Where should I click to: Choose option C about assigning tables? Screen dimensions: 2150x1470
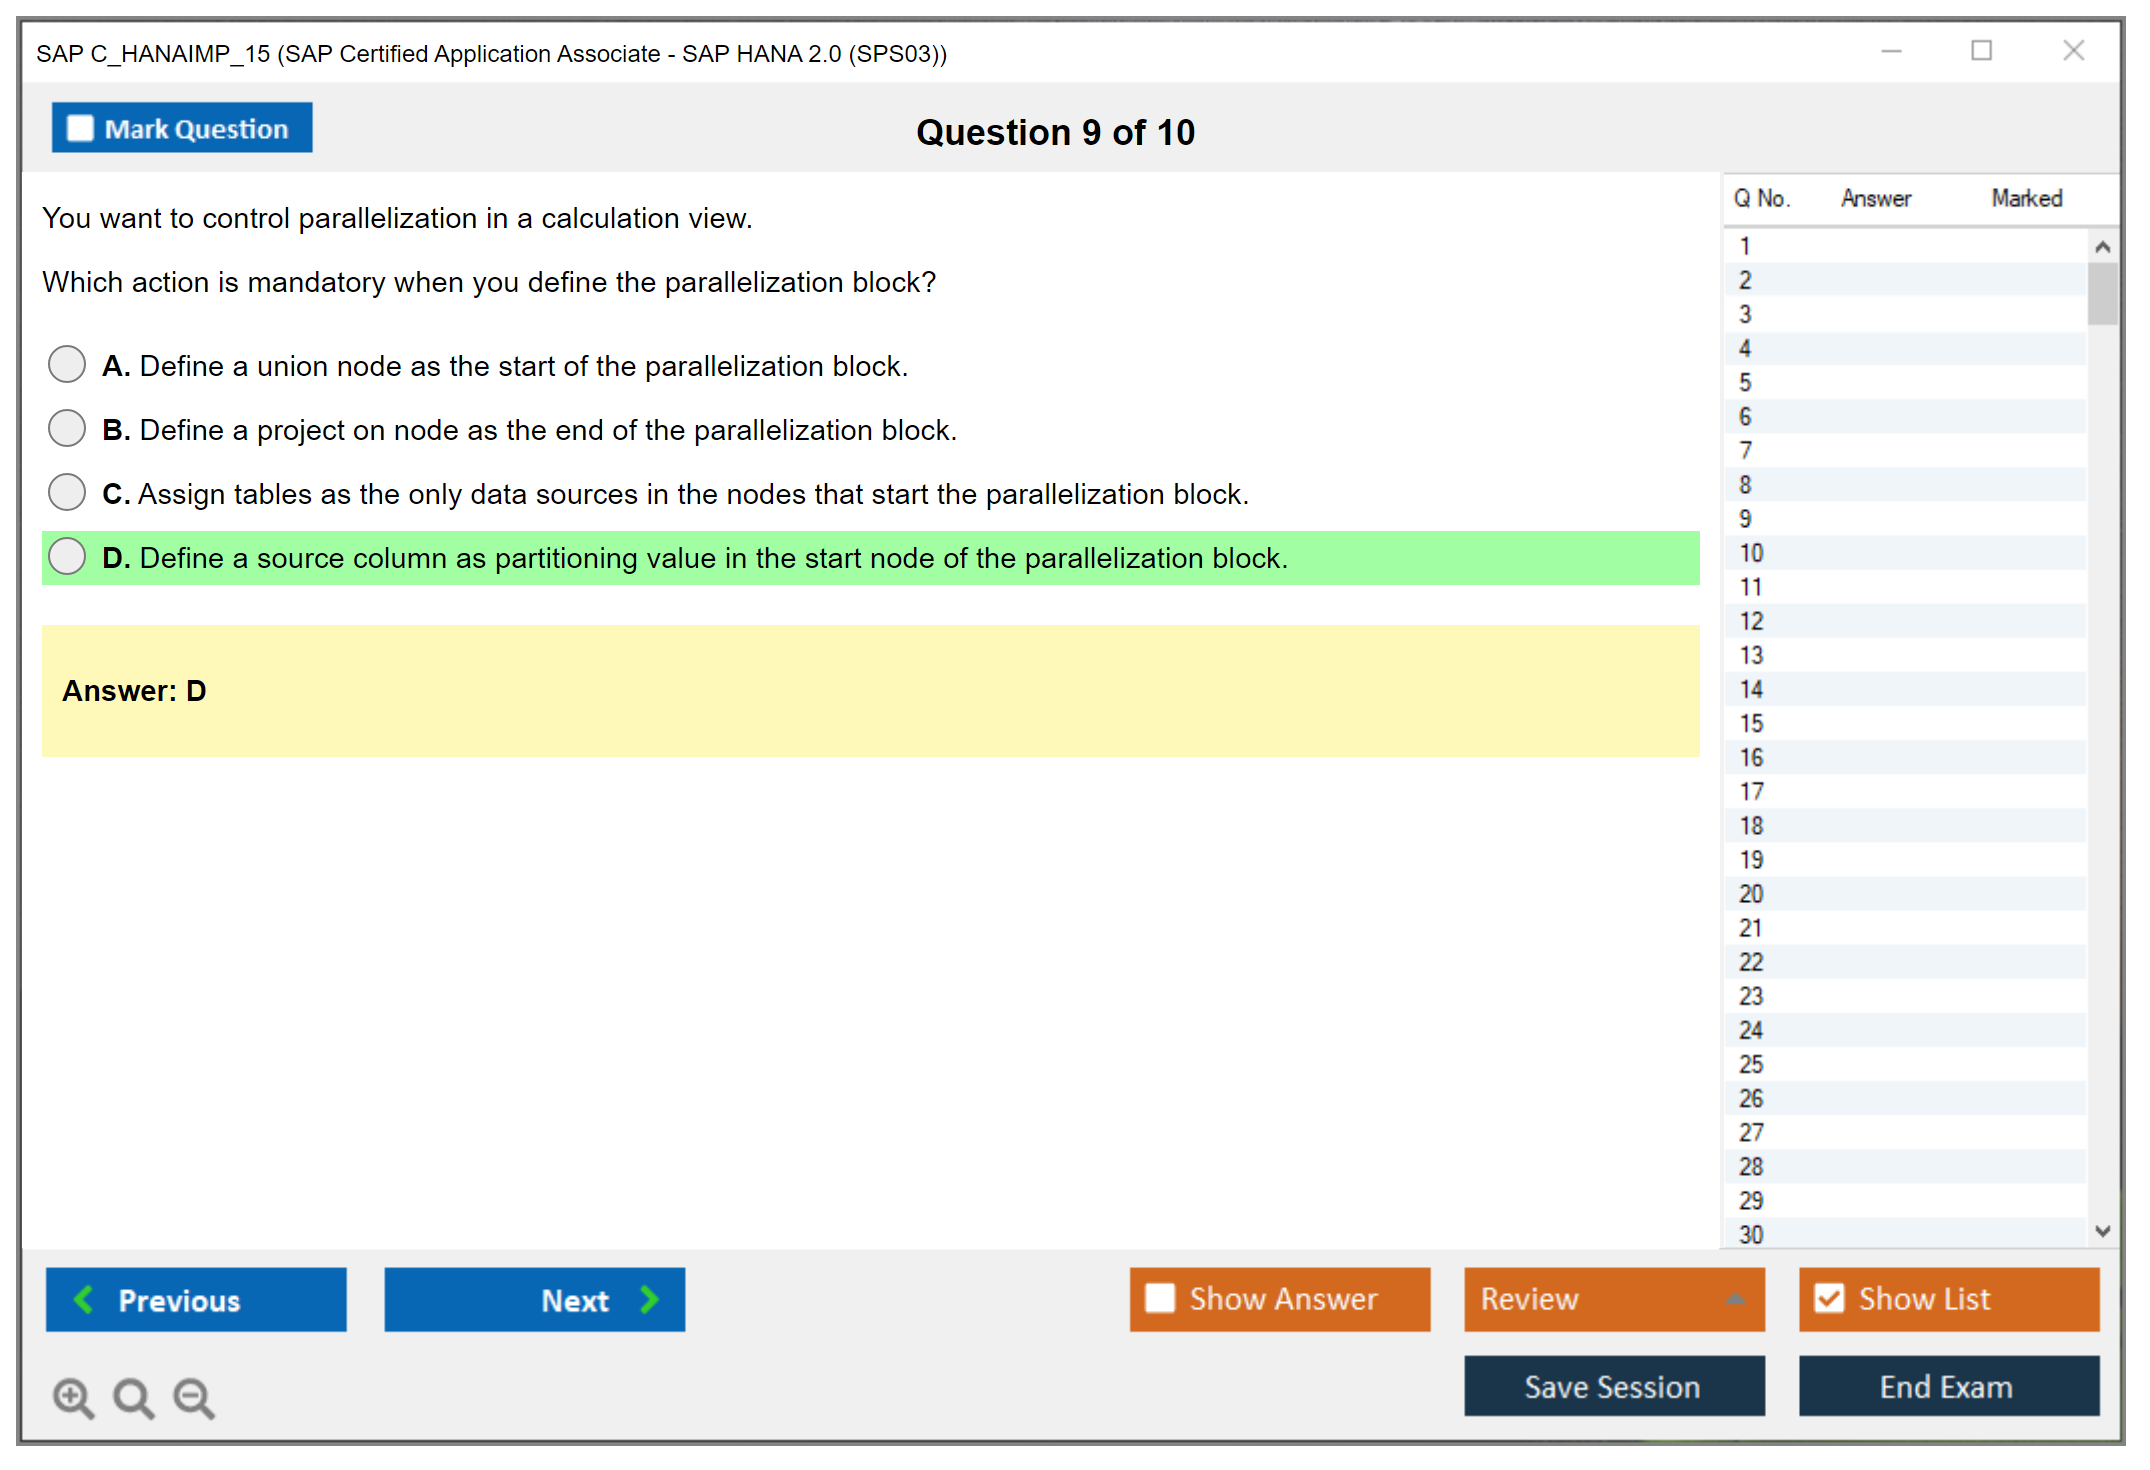(67, 492)
